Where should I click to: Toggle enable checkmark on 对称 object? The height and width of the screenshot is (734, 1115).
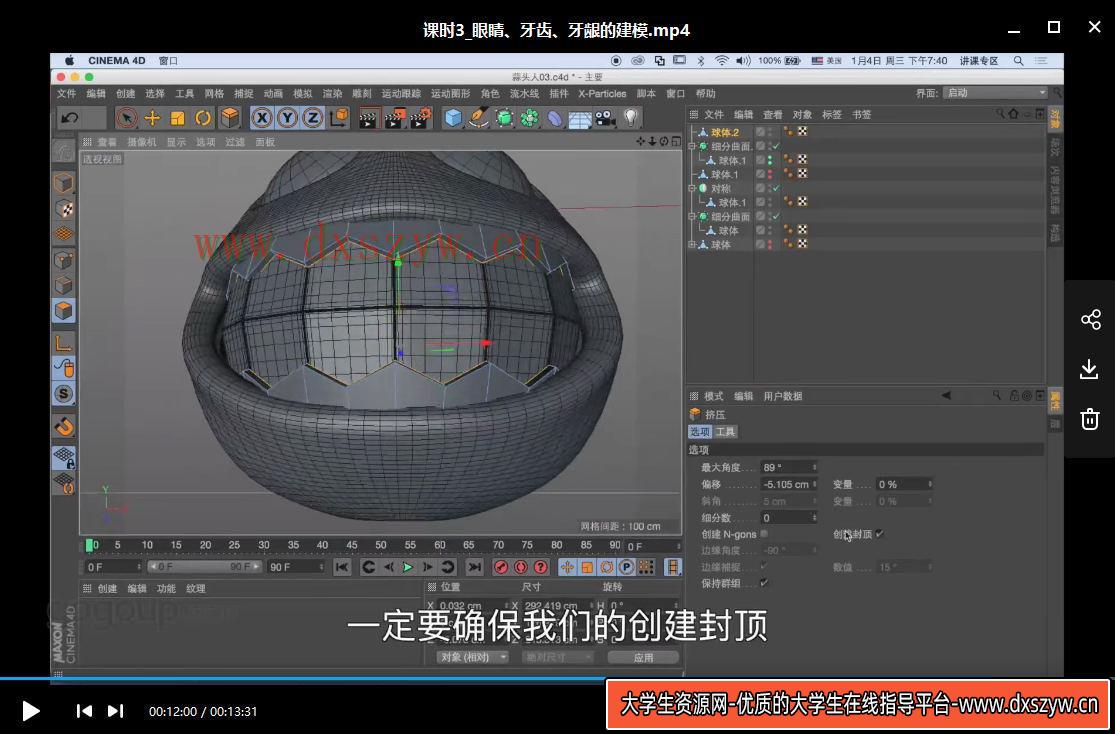point(776,188)
